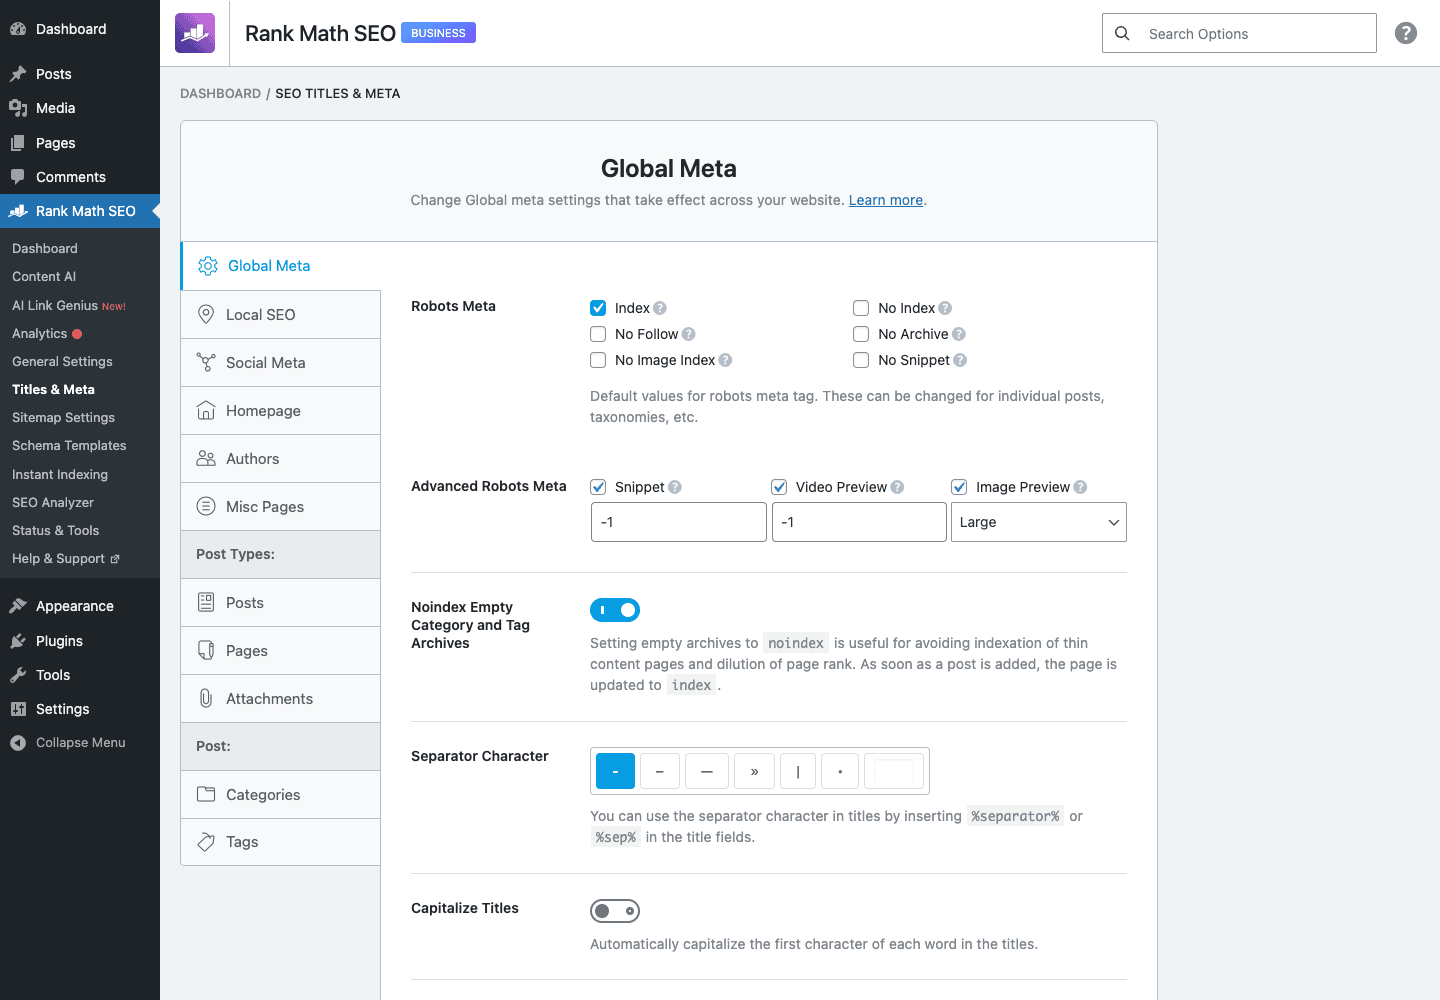
Task: Check the No Index checkbox
Action: pyautogui.click(x=861, y=308)
